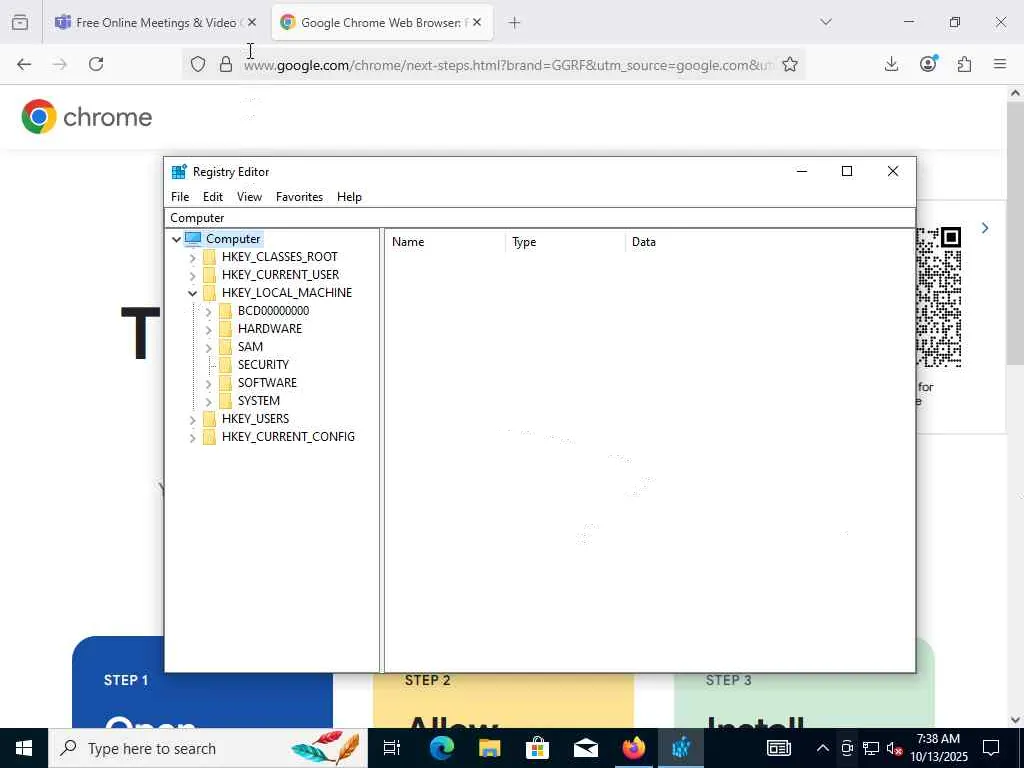Show hidden system tray icons

pos(823,748)
